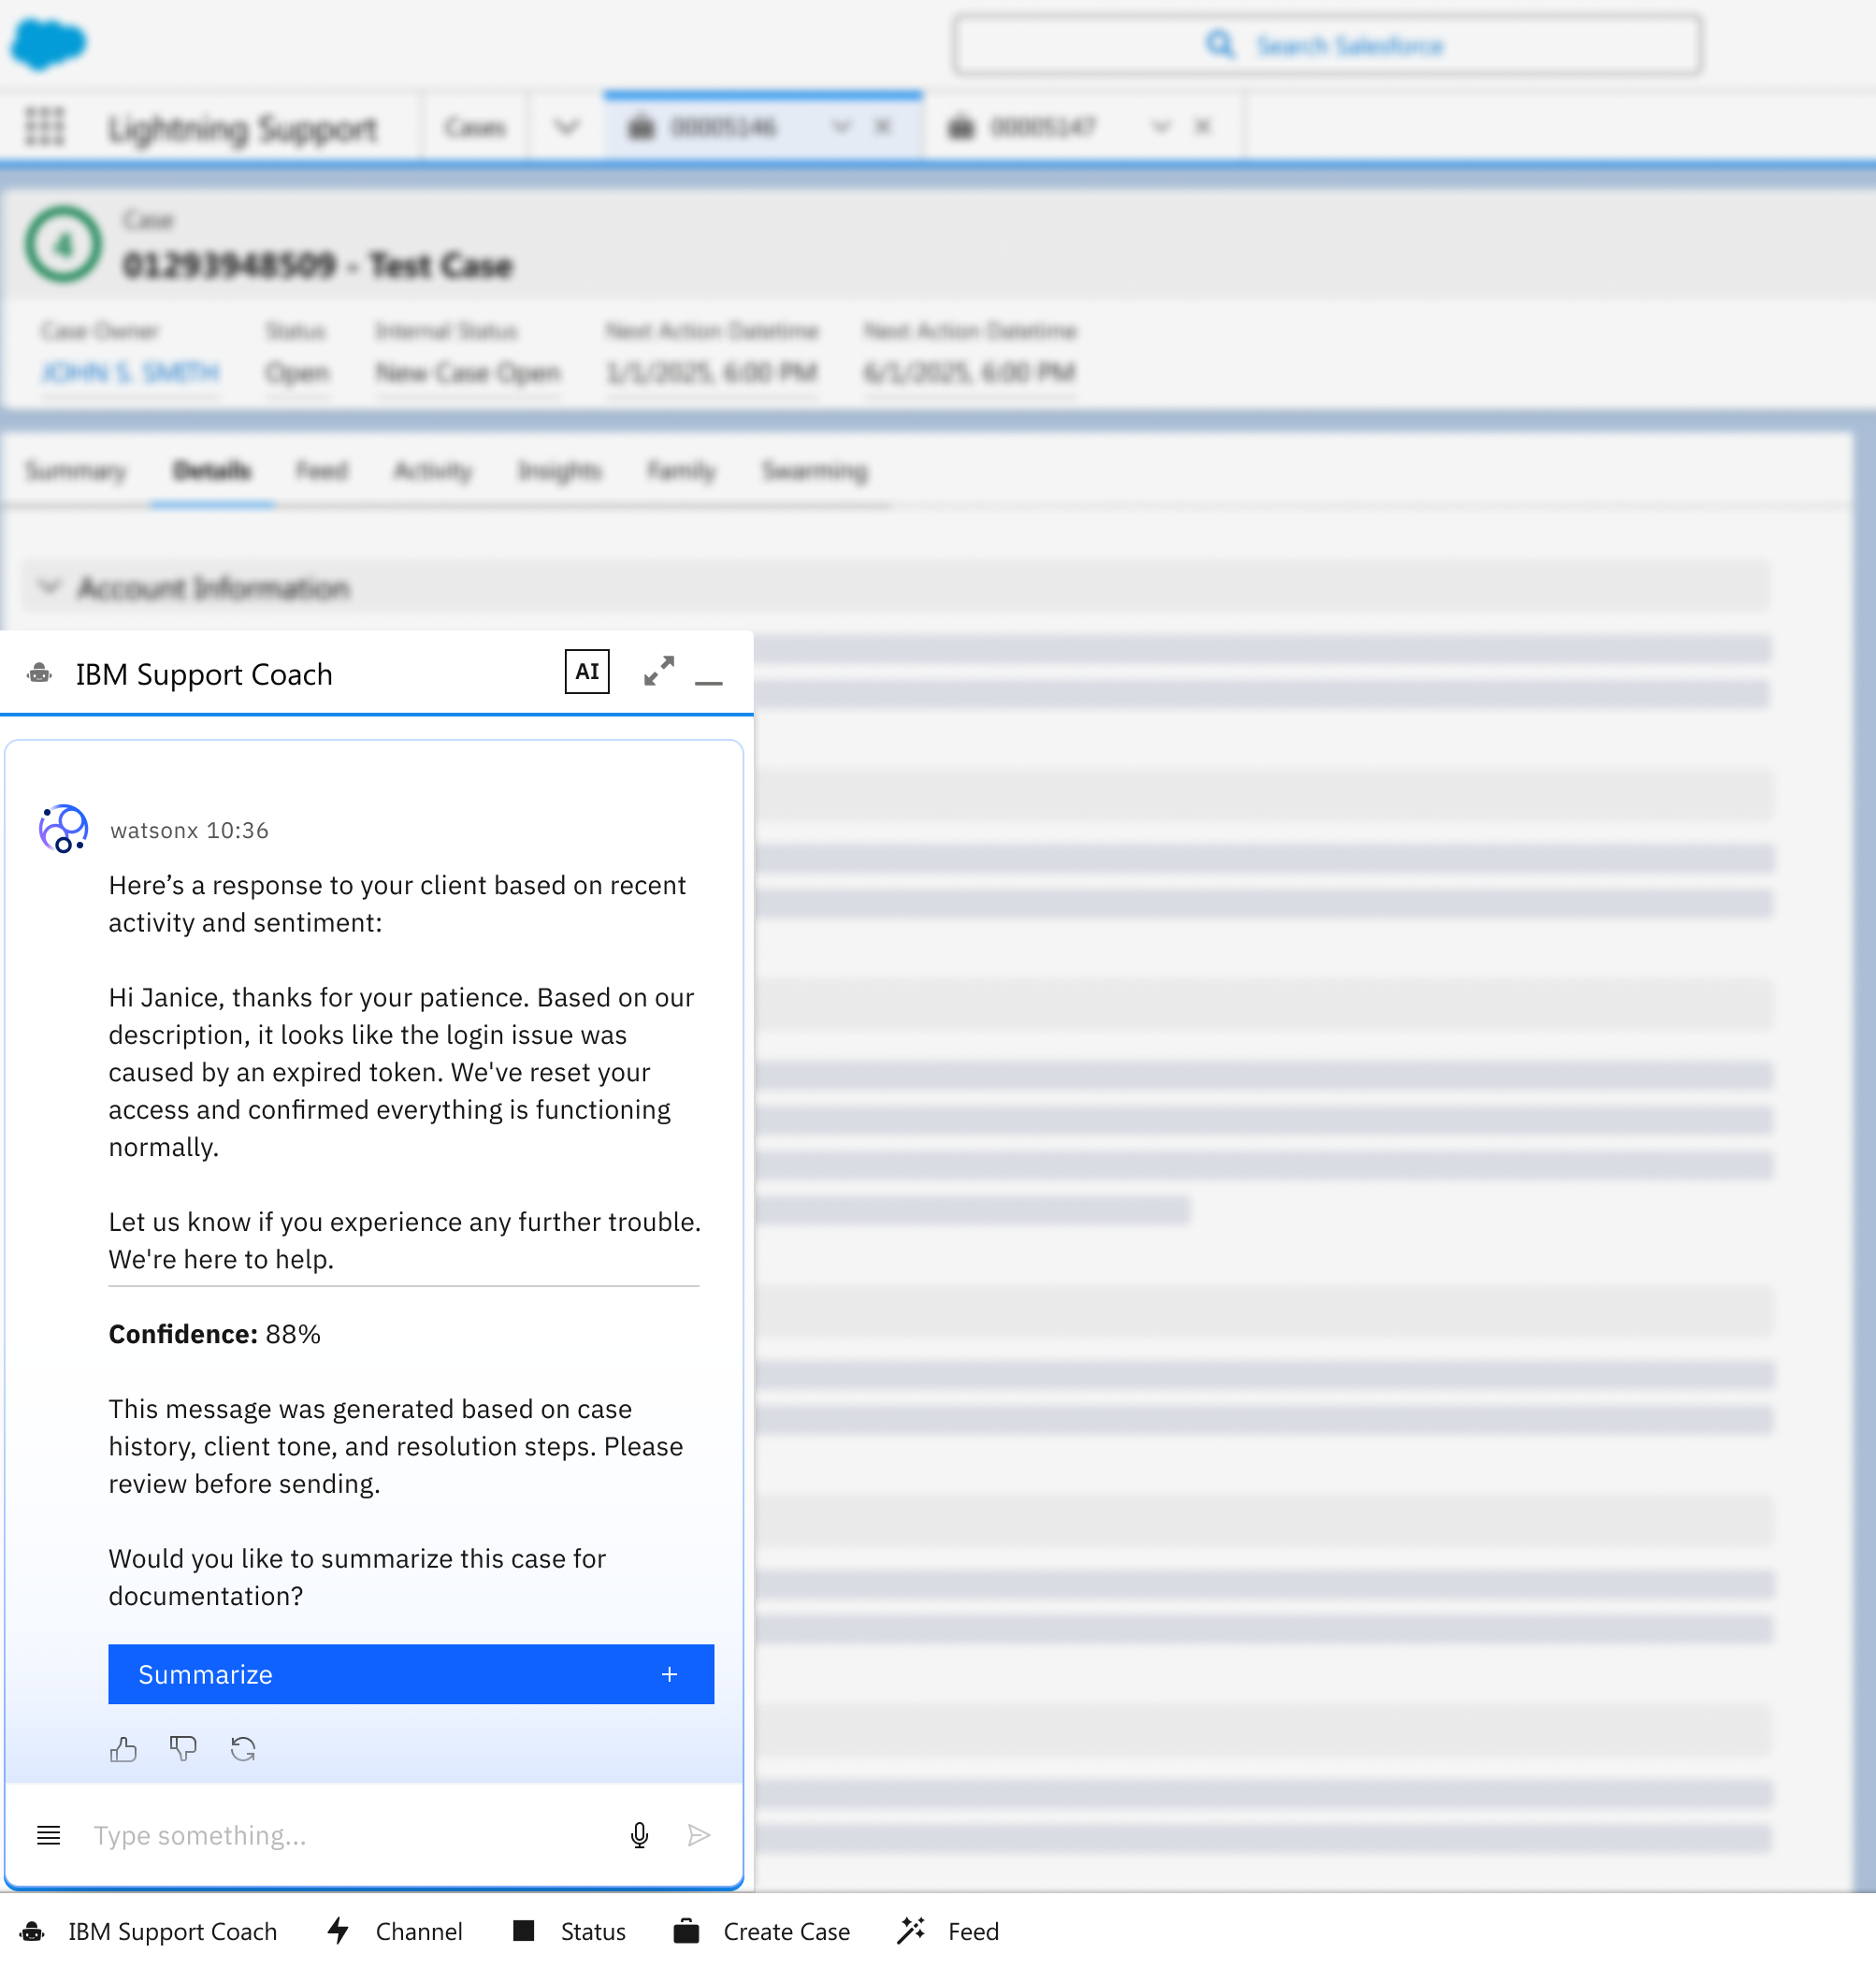1876x1968 pixels.
Task: Open the Cases navigation tab
Action: tap(475, 127)
